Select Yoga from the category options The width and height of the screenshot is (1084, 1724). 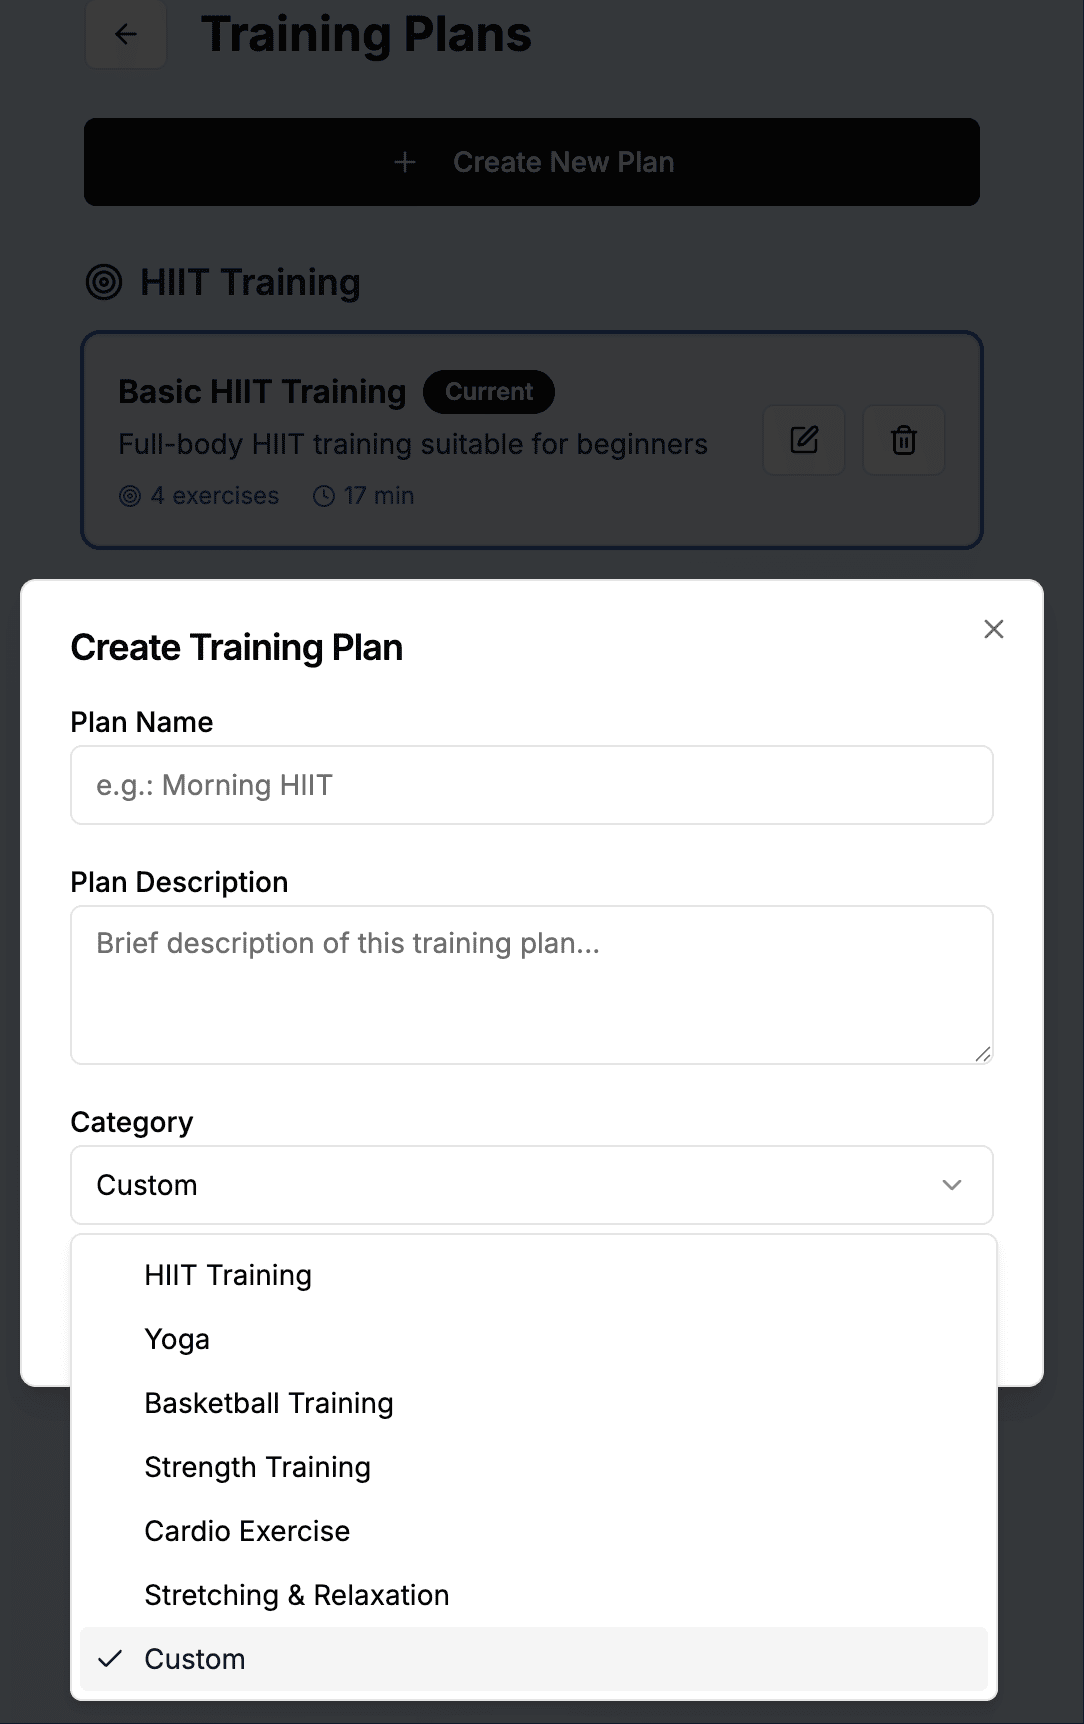click(x=177, y=1339)
